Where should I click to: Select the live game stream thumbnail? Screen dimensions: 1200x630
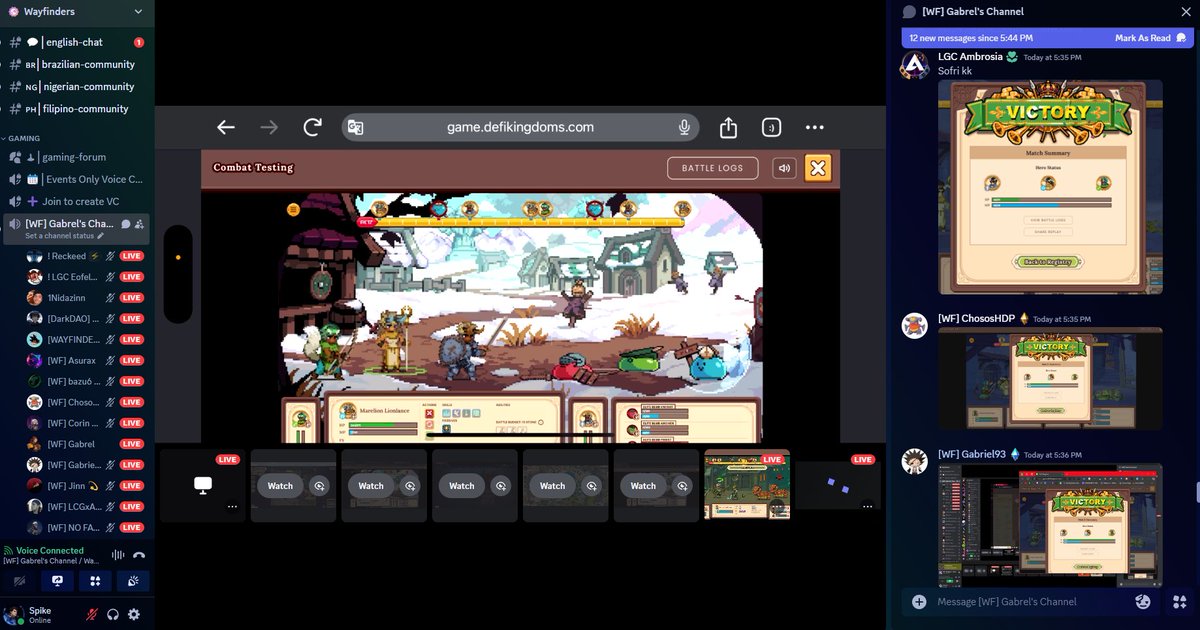(747, 486)
